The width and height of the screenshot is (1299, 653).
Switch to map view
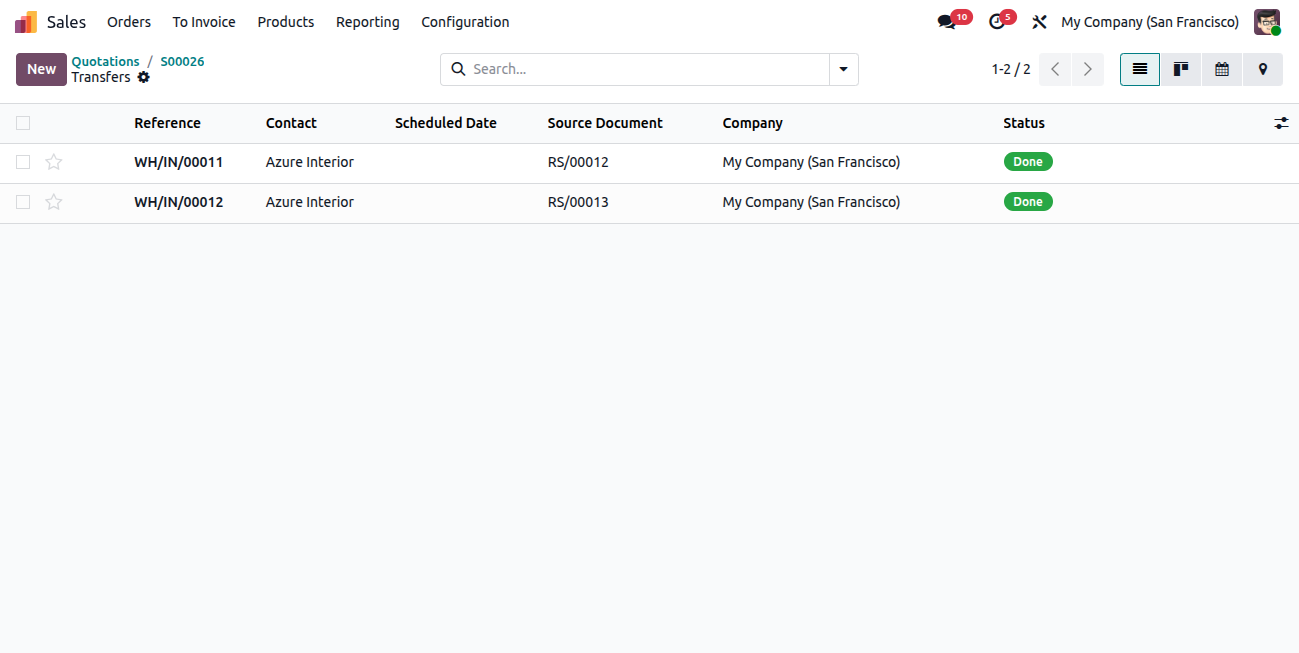point(1263,69)
